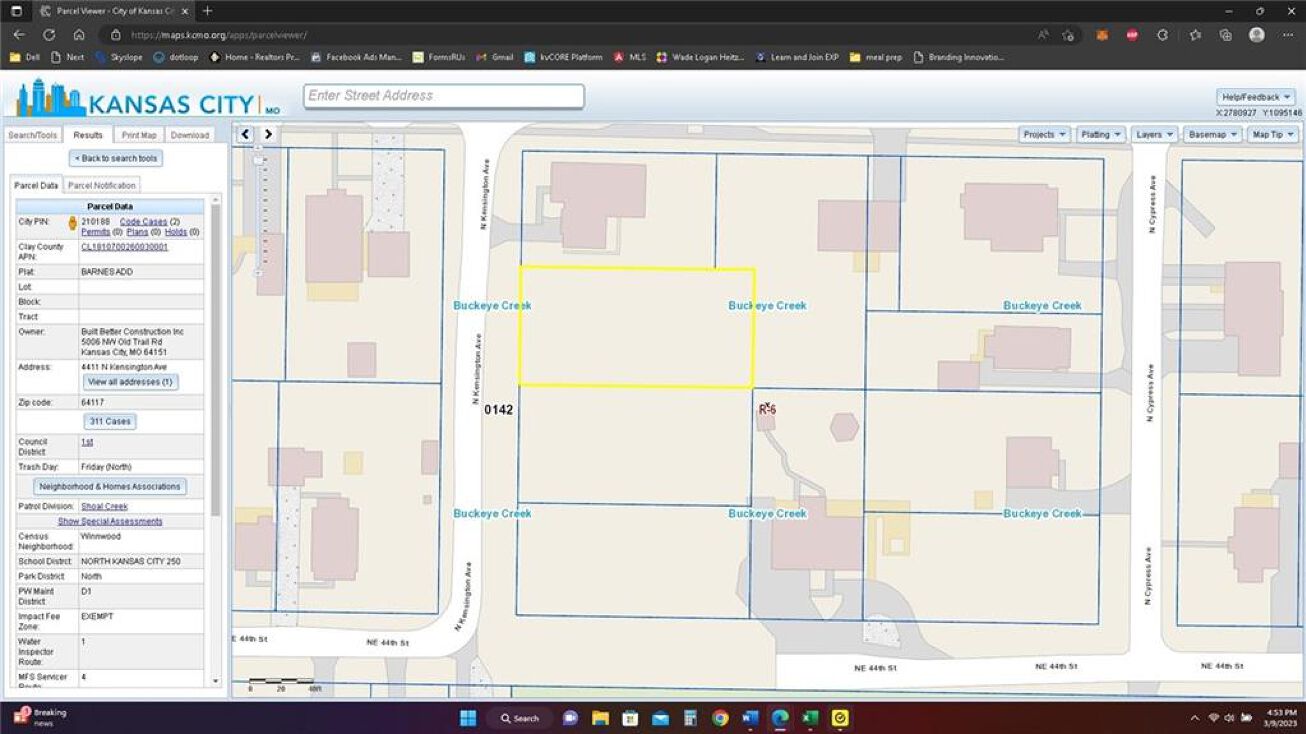Screen dimensions: 1306x734
Task: Open the browser profile avatar
Action: (1256, 34)
